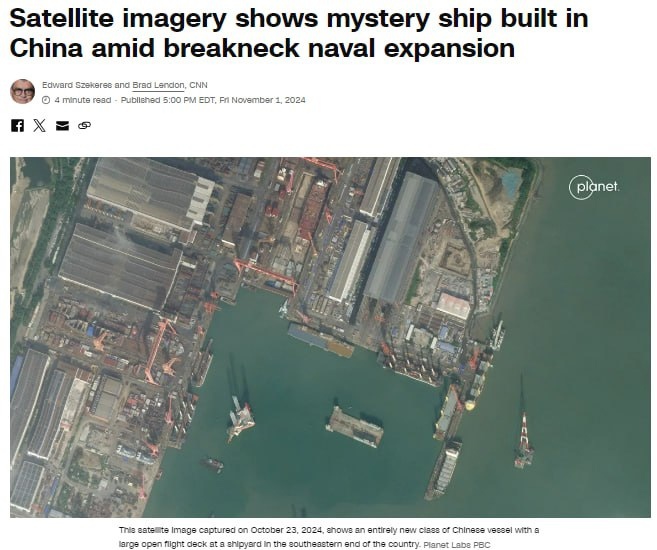Share article on X icon

pyautogui.click(x=39, y=125)
